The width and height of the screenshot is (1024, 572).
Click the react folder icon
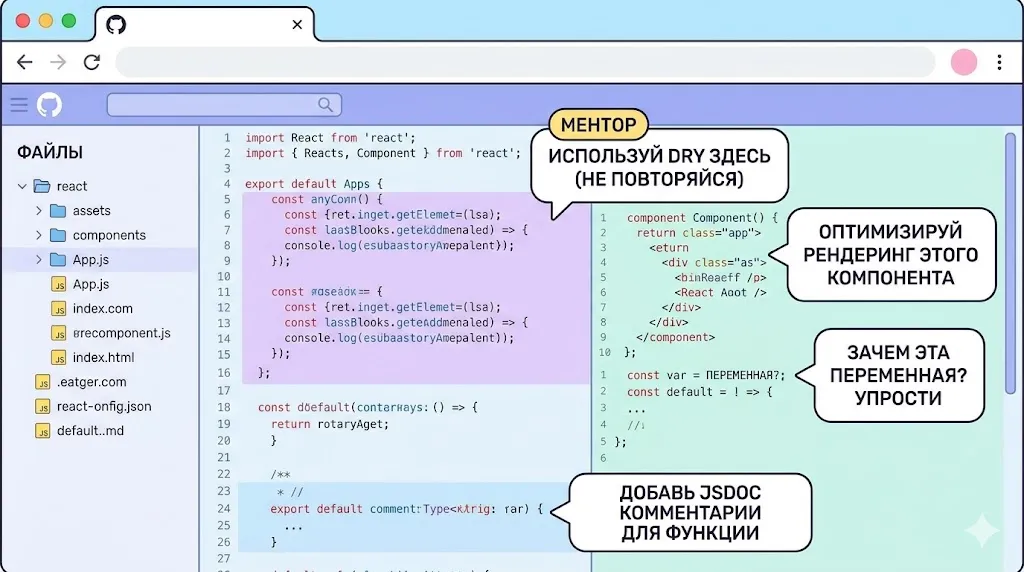click(x=42, y=186)
